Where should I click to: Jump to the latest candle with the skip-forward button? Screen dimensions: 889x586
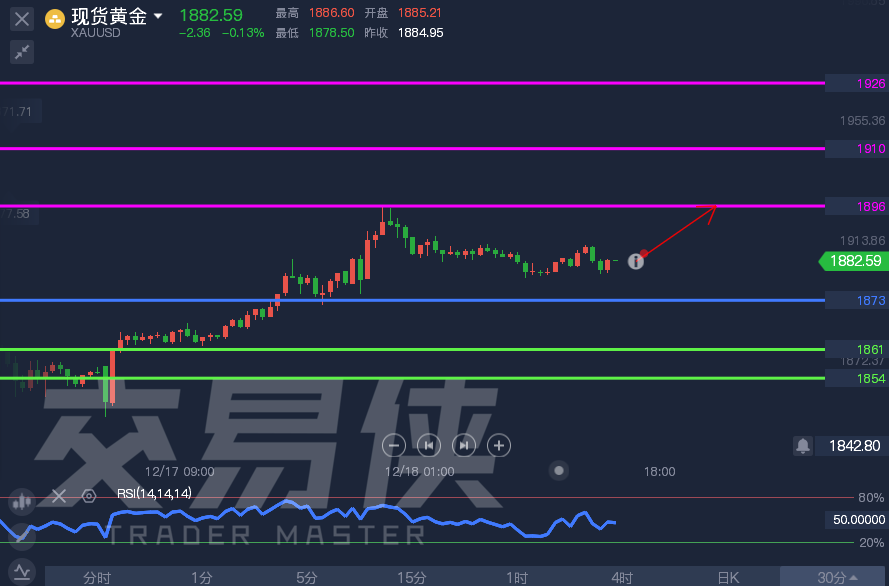(x=464, y=445)
